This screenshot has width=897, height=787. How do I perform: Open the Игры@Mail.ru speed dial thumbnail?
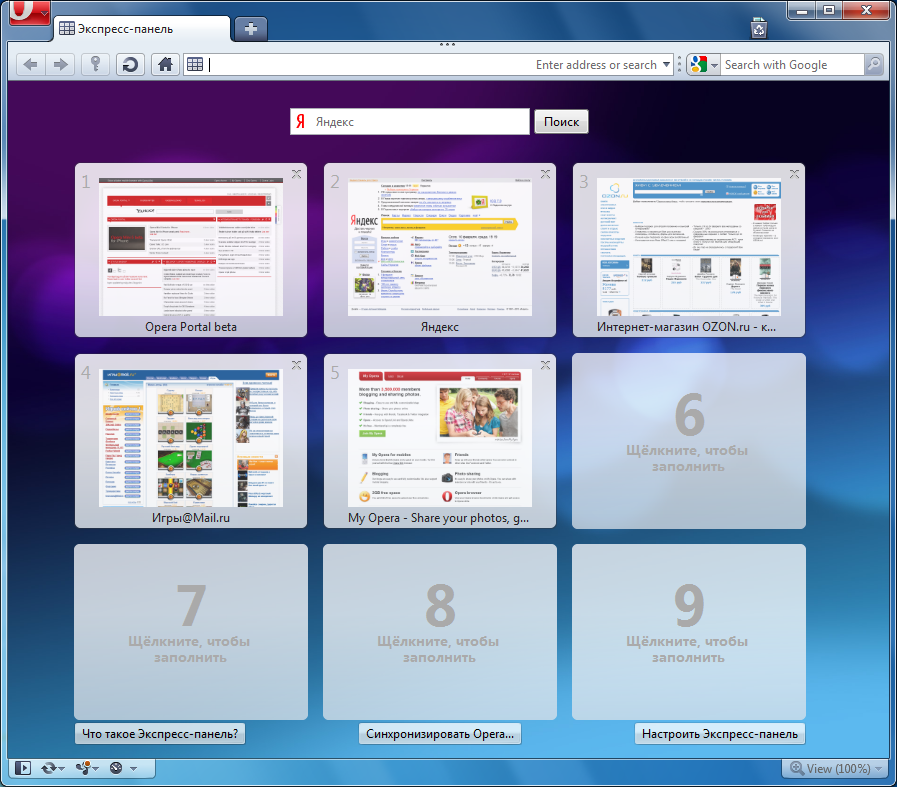[190, 438]
